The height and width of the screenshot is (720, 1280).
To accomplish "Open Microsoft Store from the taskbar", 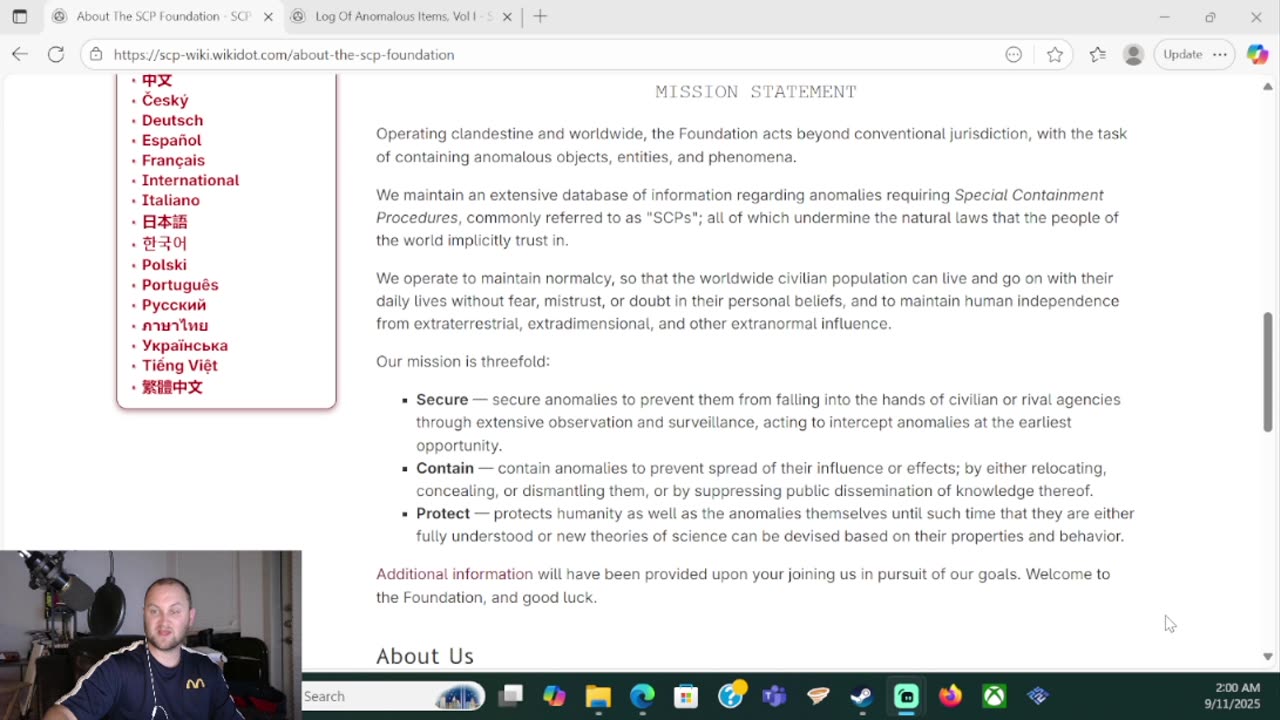I will [x=686, y=696].
